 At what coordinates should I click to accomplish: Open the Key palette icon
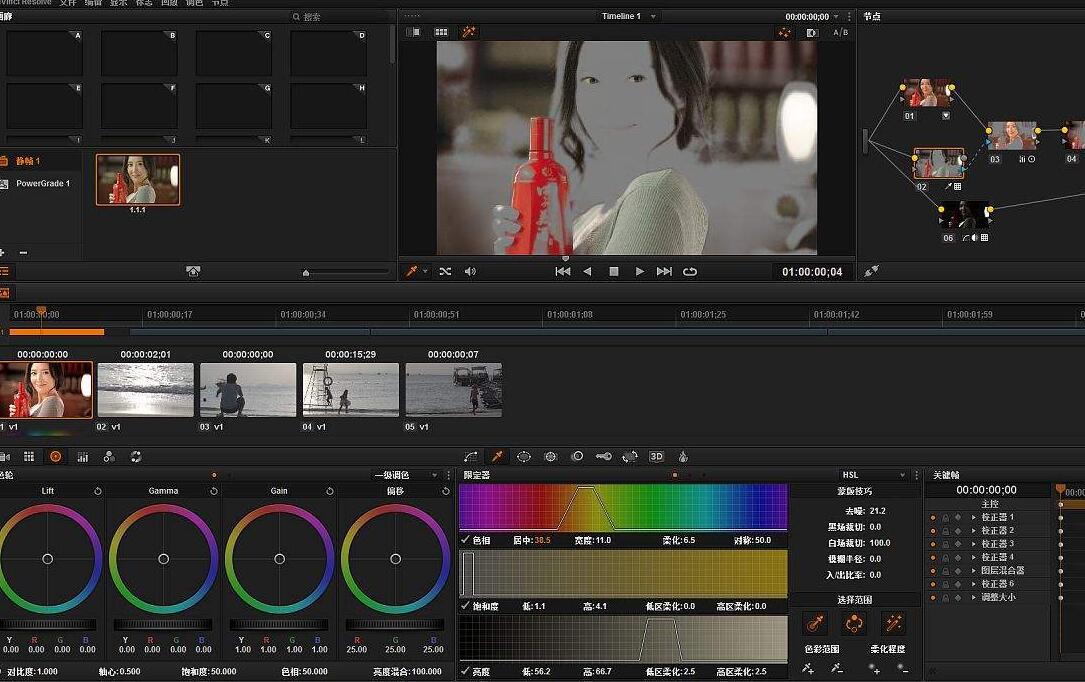(x=603, y=456)
